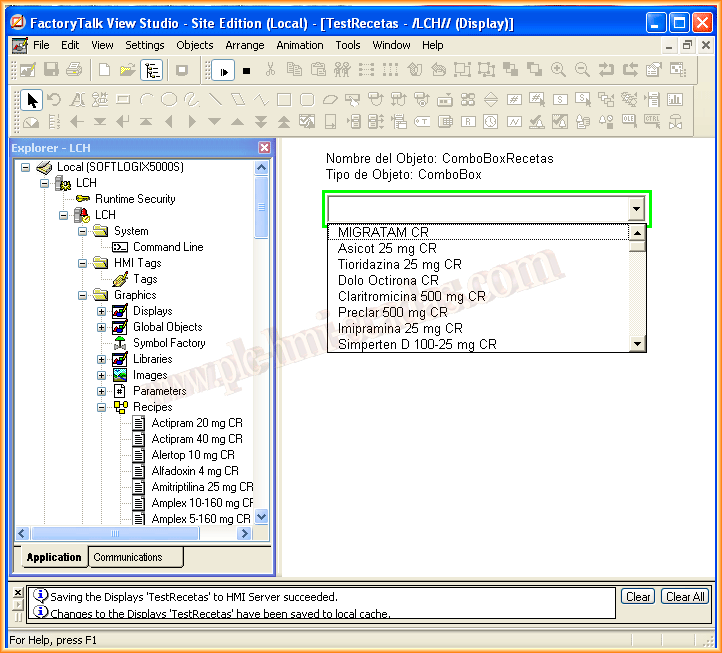Select Symbol Factory in Explorer tree
The width and height of the screenshot is (722, 653).
(168, 343)
